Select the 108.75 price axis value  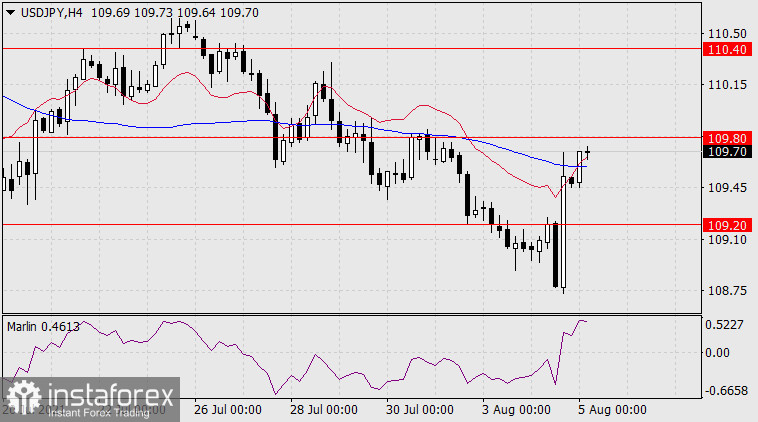(x=727, y=291)
